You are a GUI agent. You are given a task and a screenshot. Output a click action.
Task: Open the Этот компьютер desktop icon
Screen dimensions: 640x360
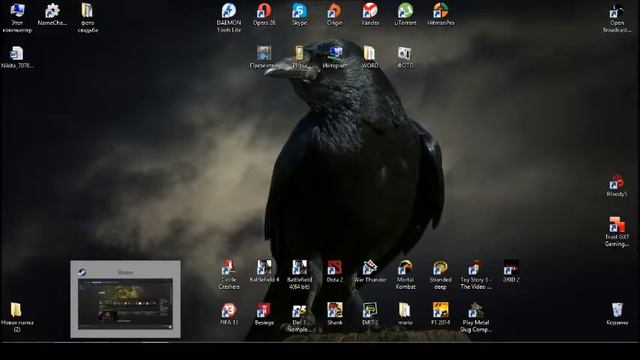(x=17, y=17)
